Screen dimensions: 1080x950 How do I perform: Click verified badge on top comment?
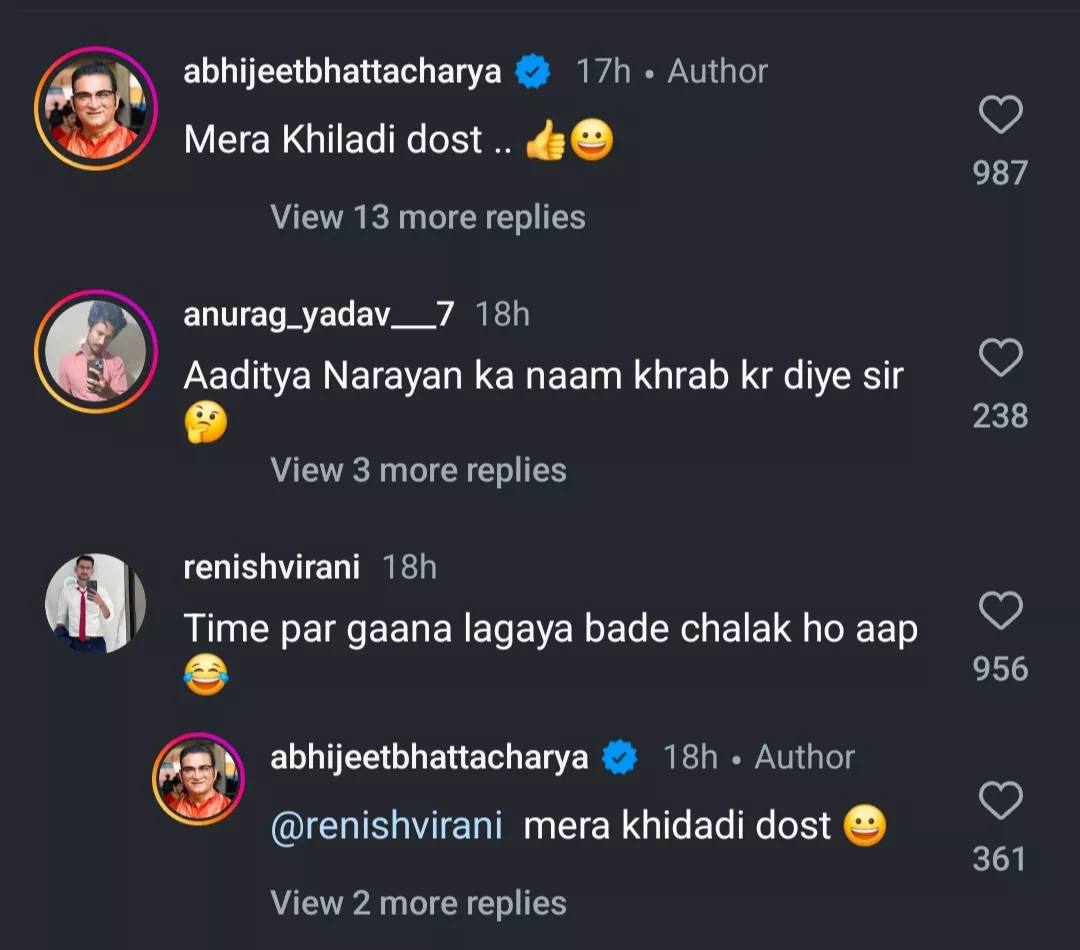coord(533,71)
